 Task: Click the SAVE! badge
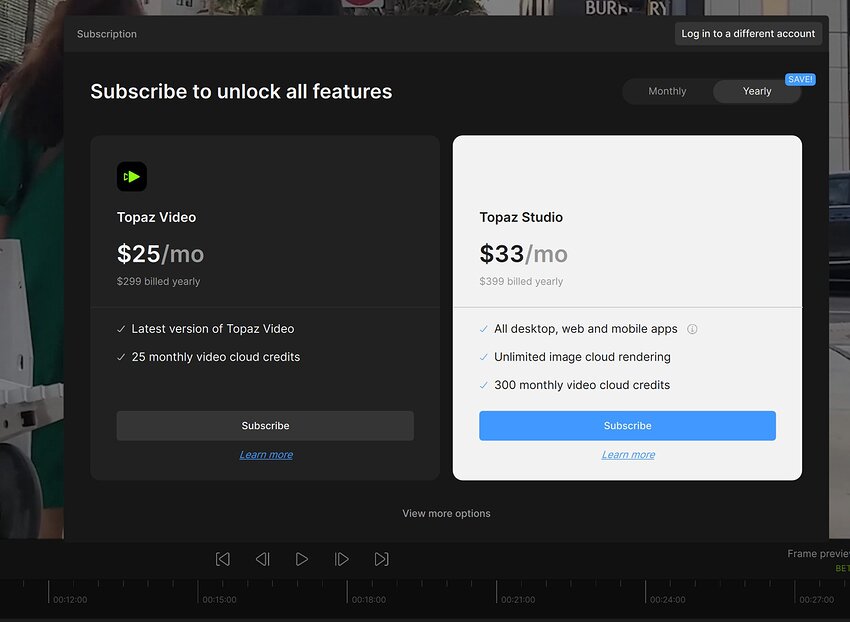(x=800, y=79)
